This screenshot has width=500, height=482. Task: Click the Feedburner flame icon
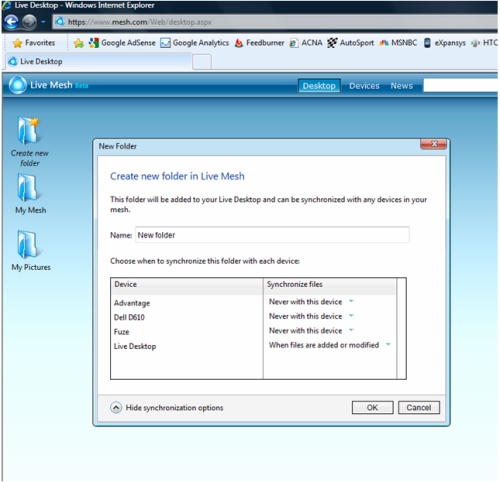(x=239, y=43)
